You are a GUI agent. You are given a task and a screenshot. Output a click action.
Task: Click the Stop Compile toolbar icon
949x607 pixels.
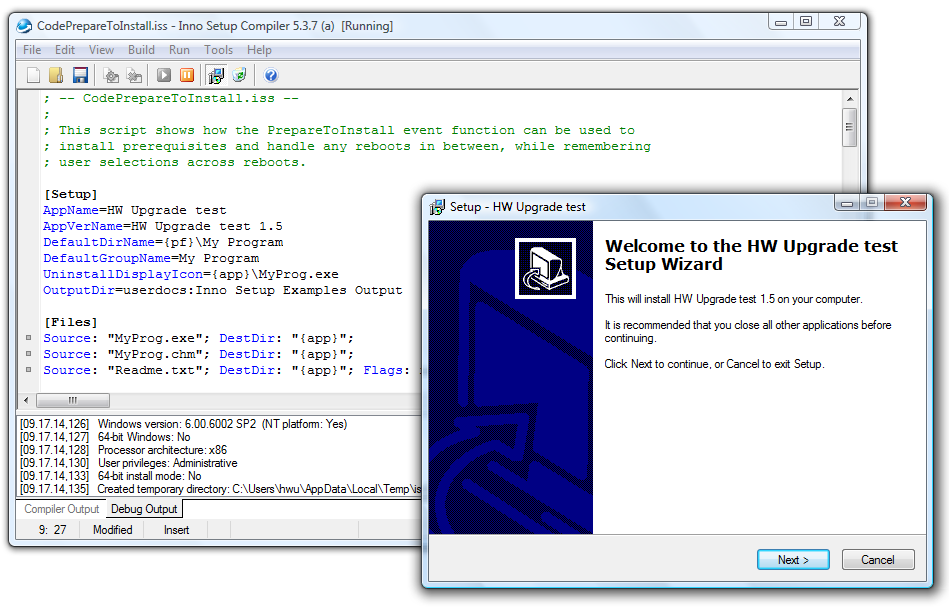click(134, 75)
